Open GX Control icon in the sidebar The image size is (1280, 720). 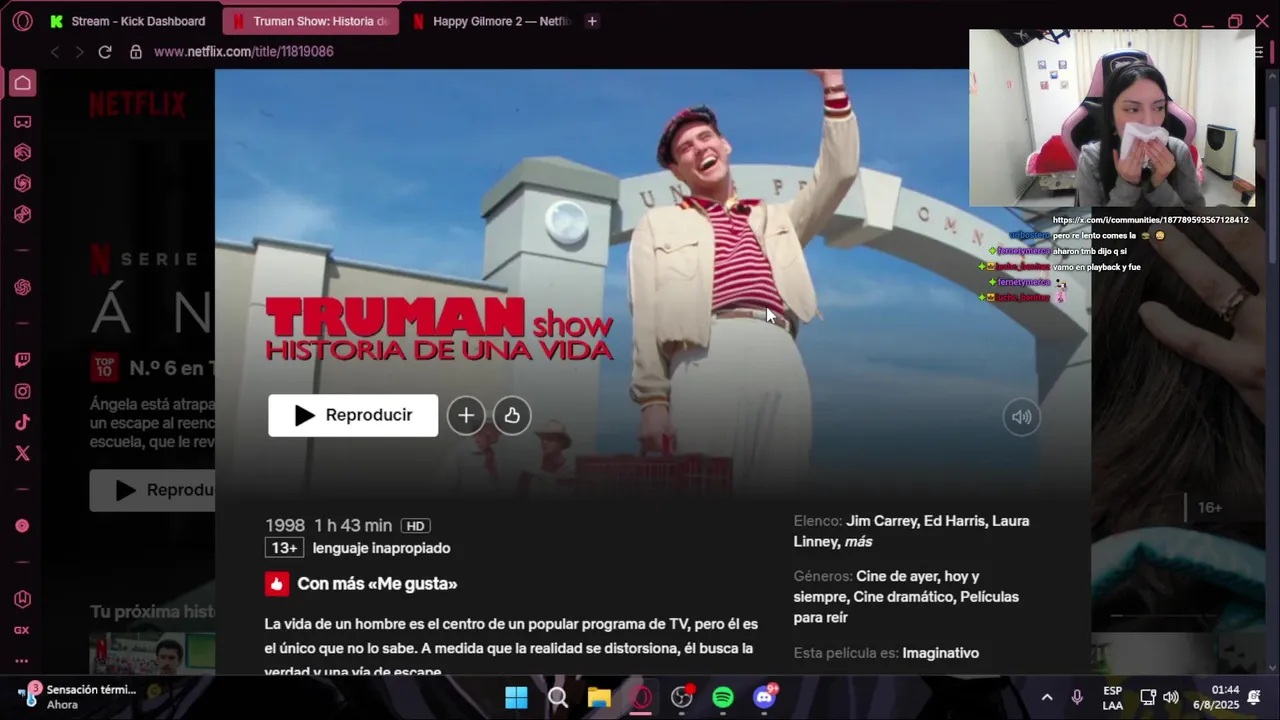22,631
